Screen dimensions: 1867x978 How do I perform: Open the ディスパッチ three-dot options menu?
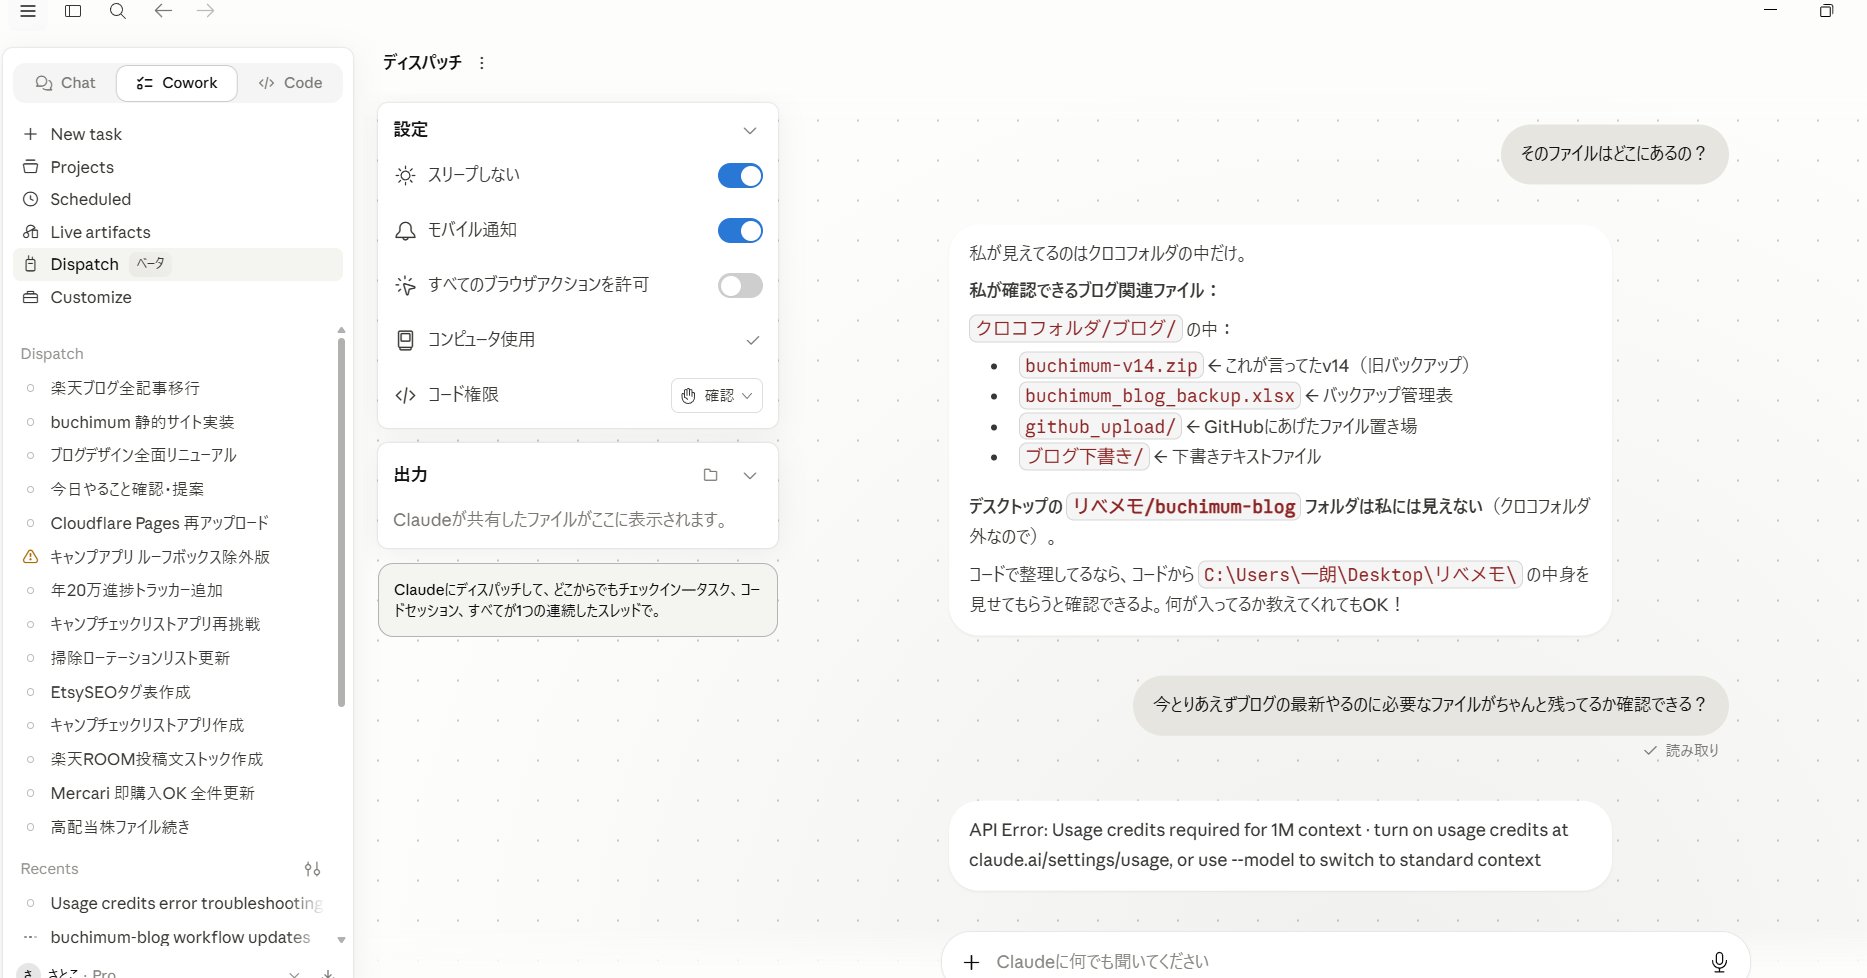(482, 63)
